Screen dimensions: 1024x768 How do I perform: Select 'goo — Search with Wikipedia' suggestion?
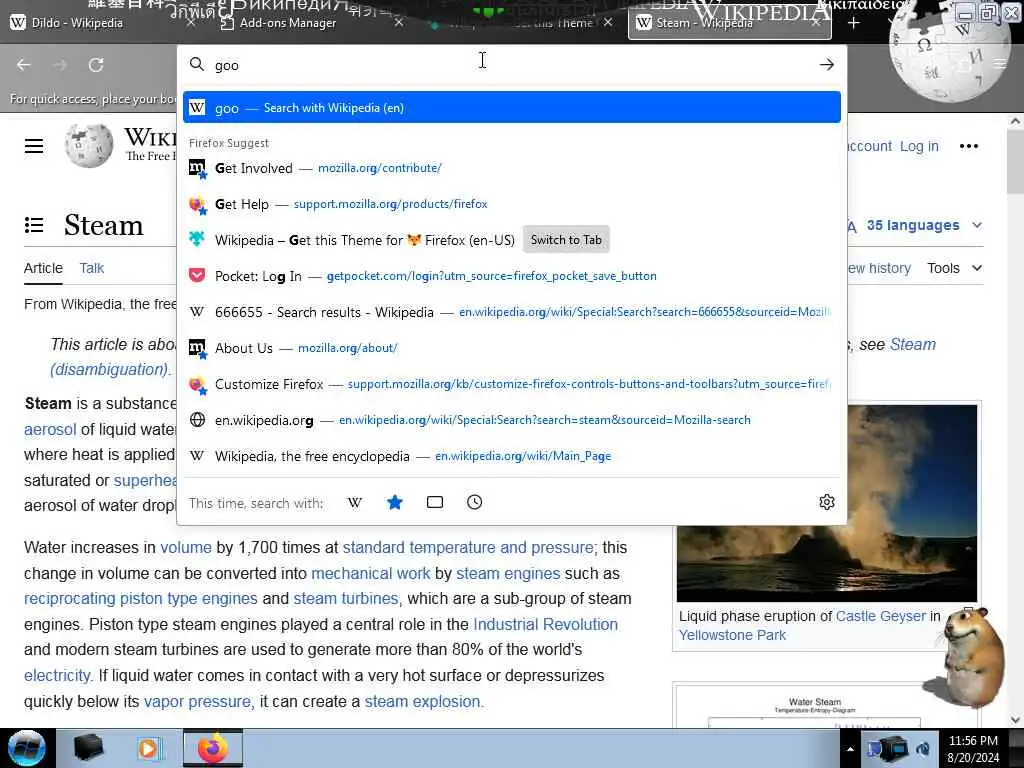(x=512, y=108)
